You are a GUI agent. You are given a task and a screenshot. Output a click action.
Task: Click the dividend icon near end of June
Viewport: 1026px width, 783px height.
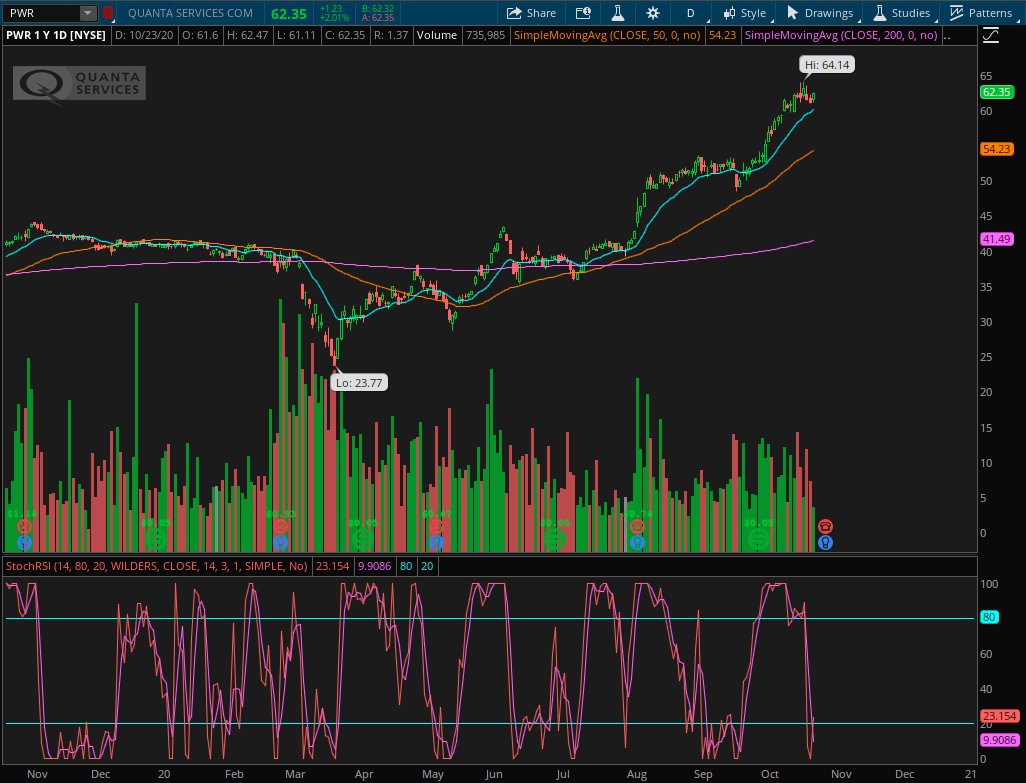click(x=554, y=540)
